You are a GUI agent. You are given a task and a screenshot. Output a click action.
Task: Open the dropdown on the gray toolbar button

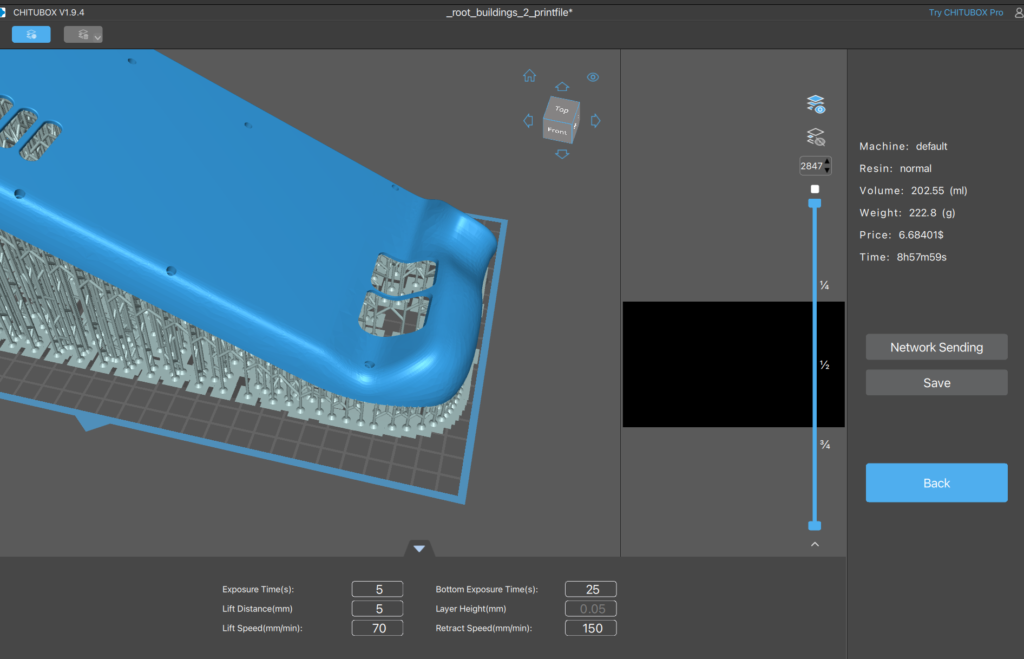point(97,35)
